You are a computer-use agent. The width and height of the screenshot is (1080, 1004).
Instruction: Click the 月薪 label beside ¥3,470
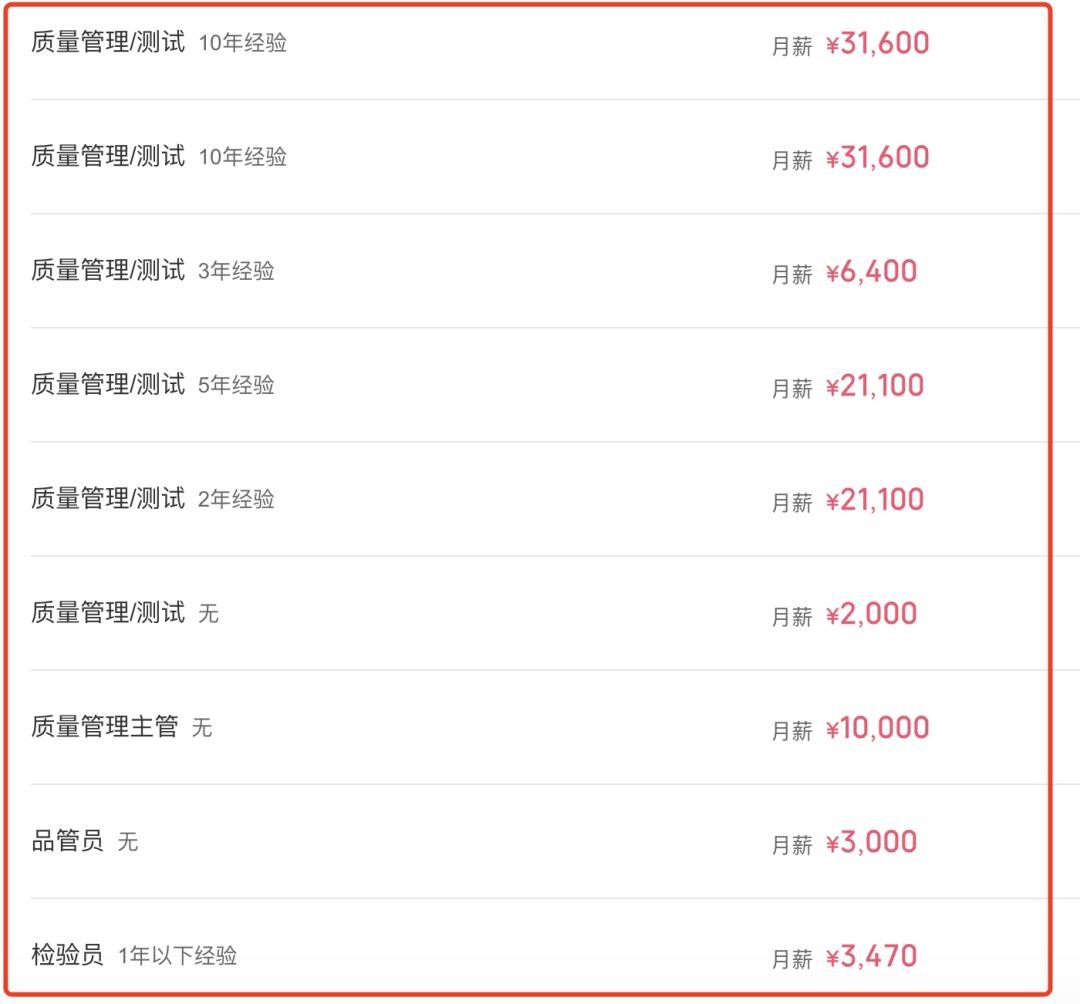pyautogui.click(x=792, y=959)
